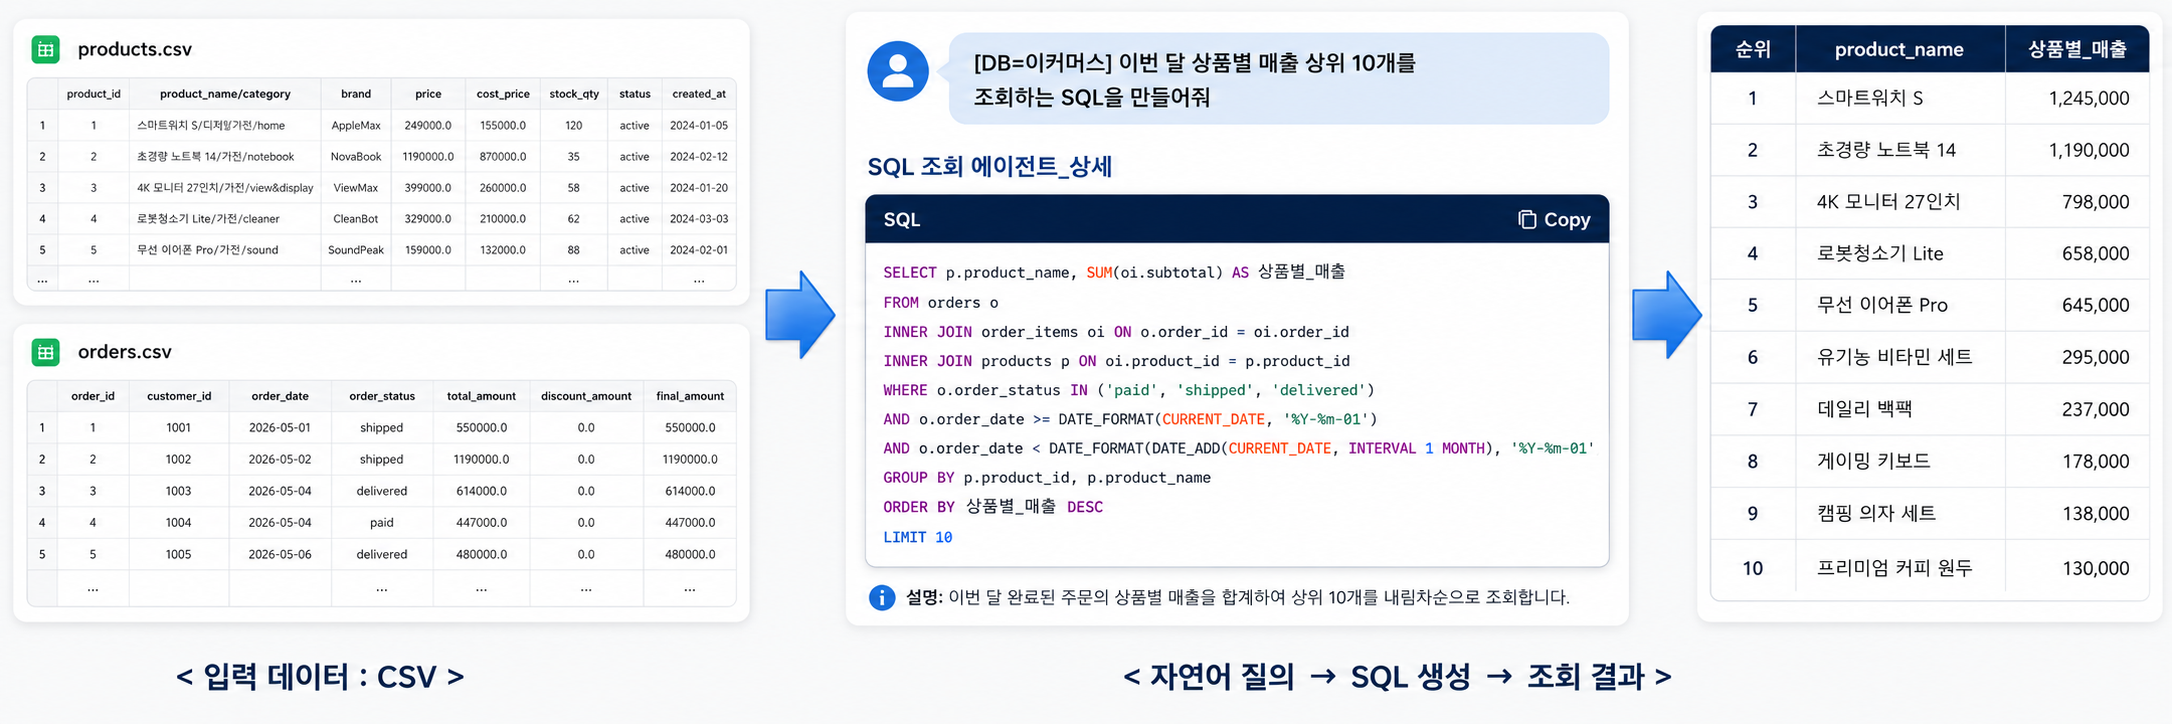Image resolution: width=2172 pixels, height=724 pixels.
Task: Click the cost_price column header
Action: pos(503,94)
